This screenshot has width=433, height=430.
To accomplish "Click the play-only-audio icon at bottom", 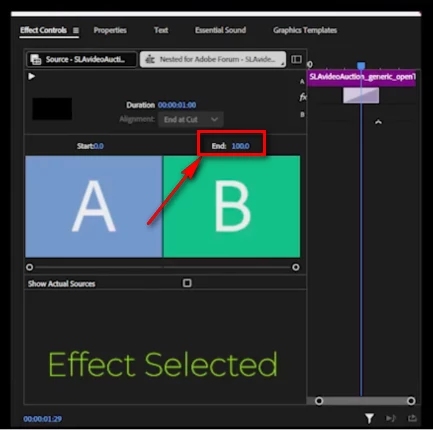I will (x=390, y=418).
